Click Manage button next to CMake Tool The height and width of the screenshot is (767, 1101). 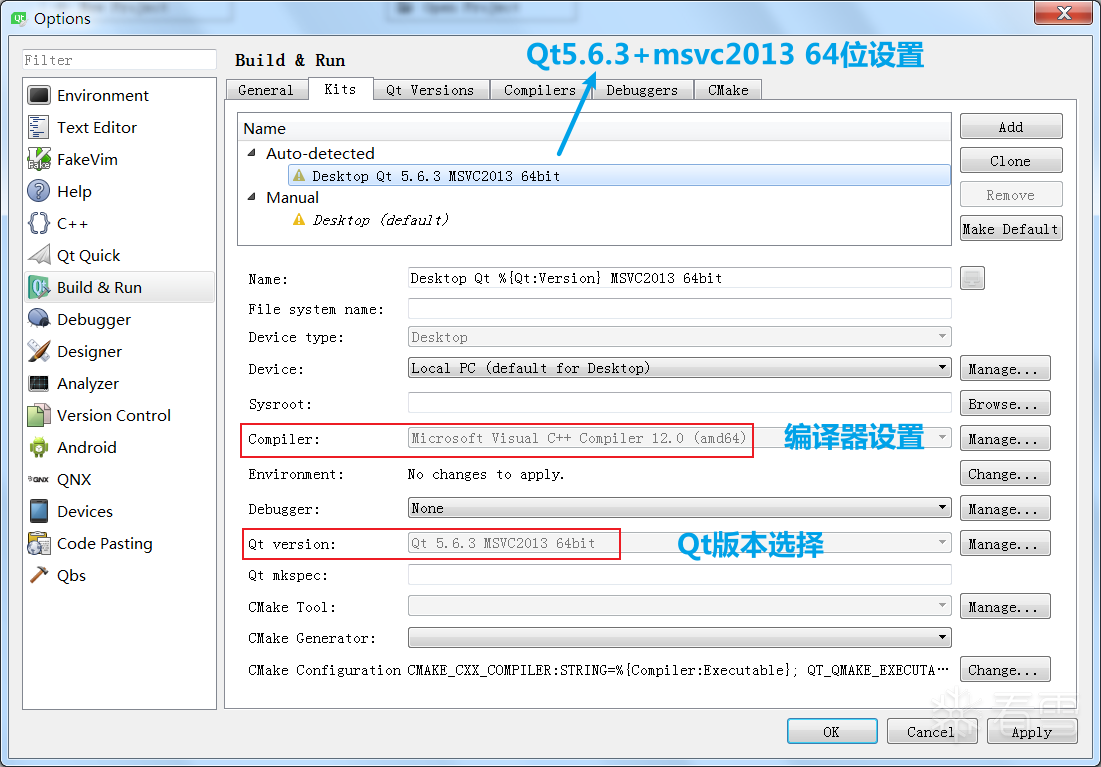1005,606
